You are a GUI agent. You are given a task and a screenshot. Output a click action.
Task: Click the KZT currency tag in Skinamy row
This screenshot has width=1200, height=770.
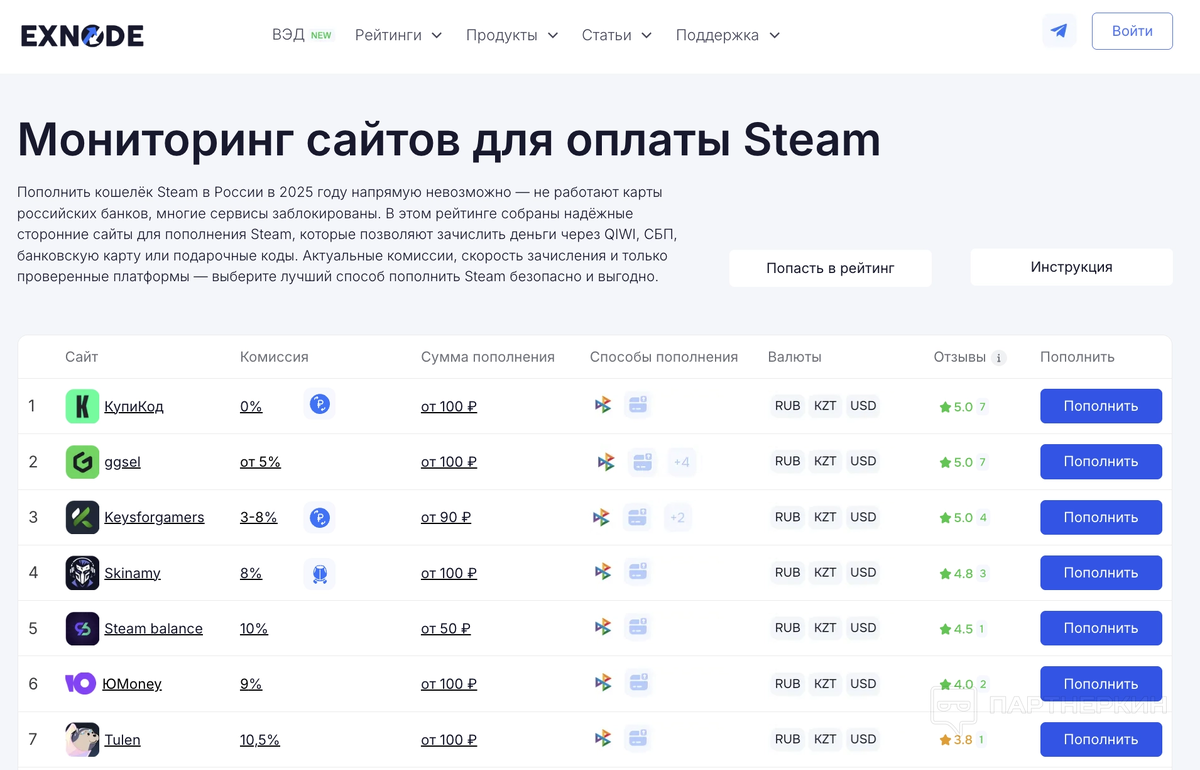point(825,572)
